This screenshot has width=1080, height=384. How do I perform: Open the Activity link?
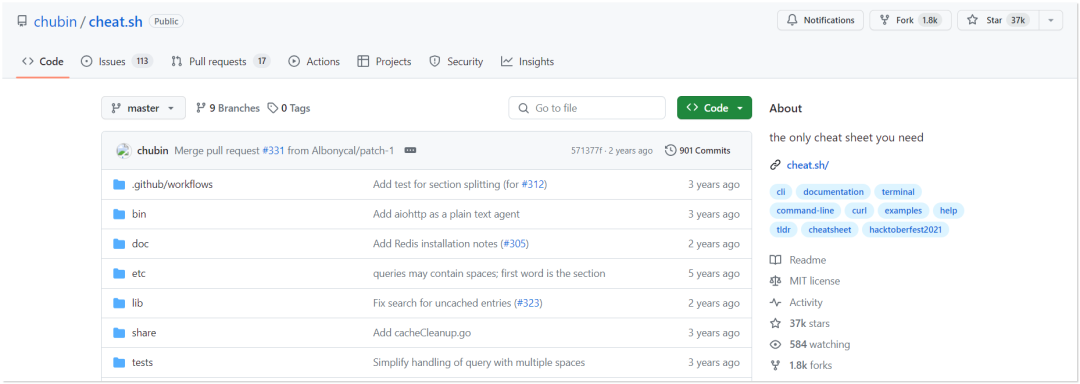click(796, 302)
